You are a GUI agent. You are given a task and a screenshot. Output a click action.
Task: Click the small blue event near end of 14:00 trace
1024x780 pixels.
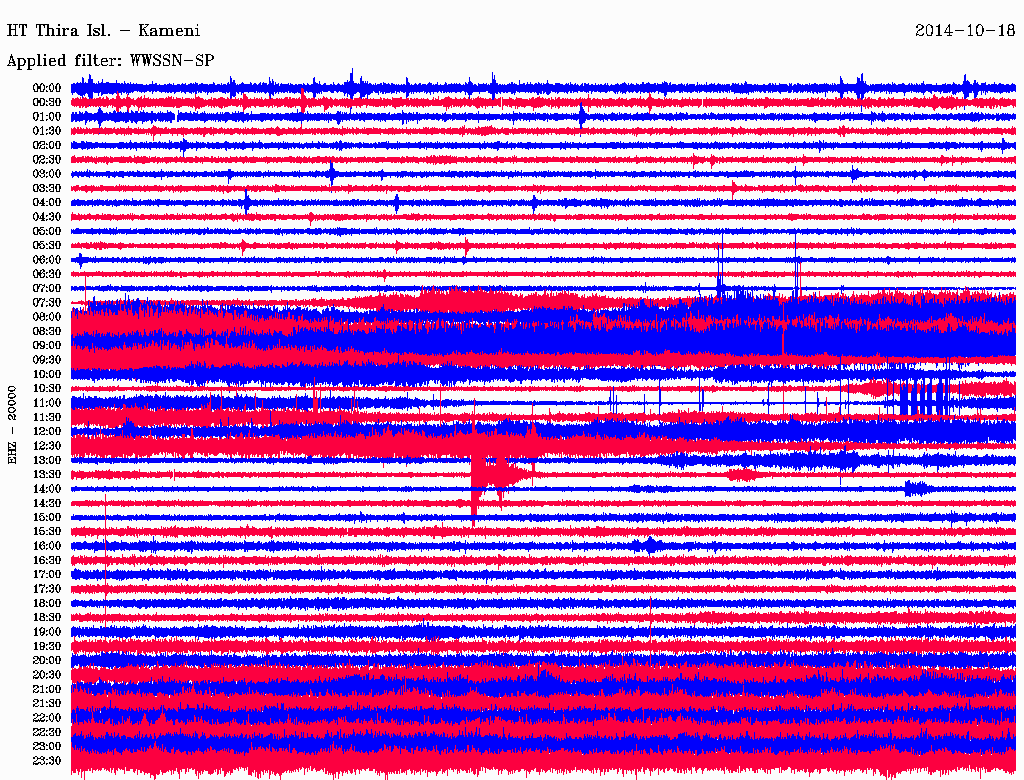[918, 489]
